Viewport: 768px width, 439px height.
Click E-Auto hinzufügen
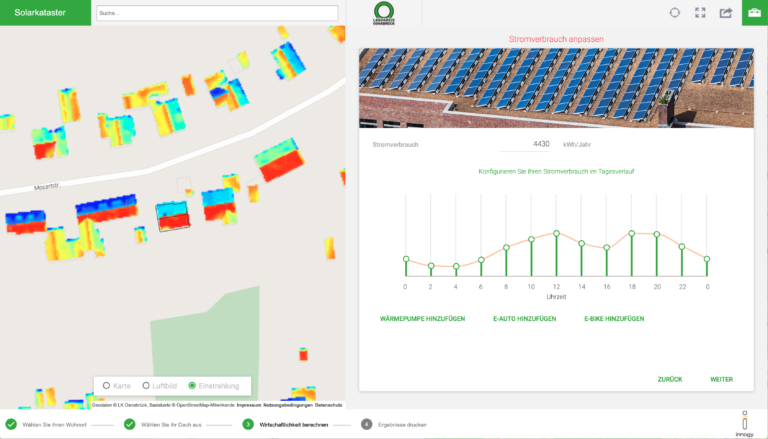click(x=525, y=319)
